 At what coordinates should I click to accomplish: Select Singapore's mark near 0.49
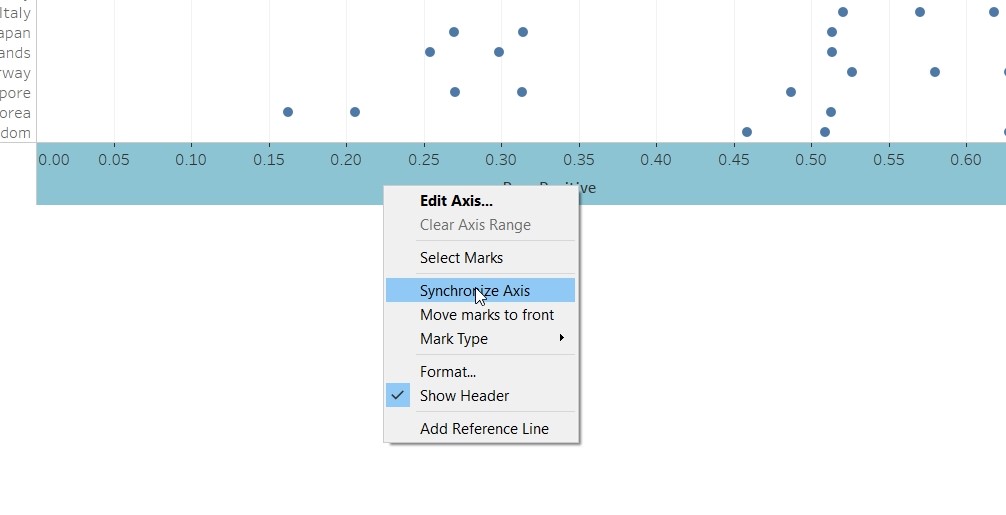pos(791,92)
